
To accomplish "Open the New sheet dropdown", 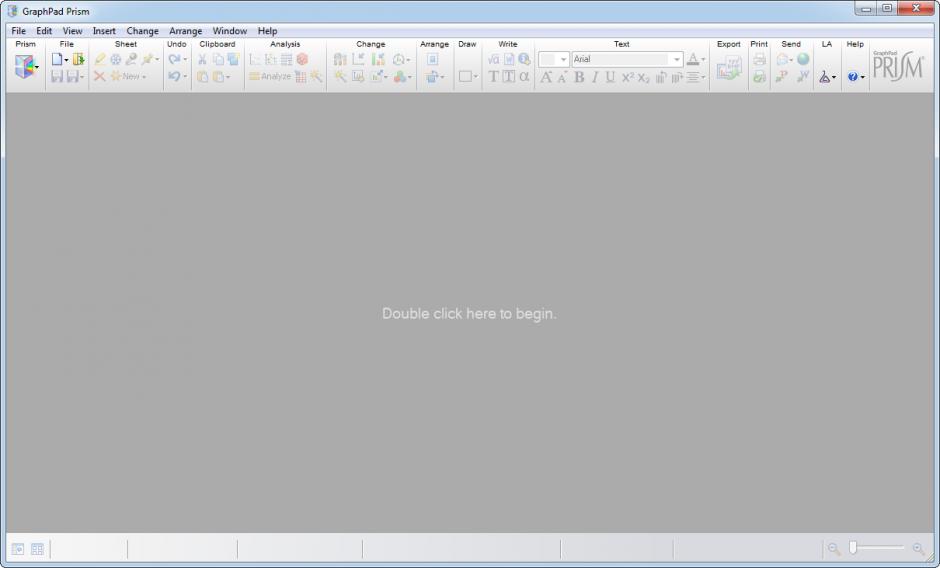I will click(128, 76).
